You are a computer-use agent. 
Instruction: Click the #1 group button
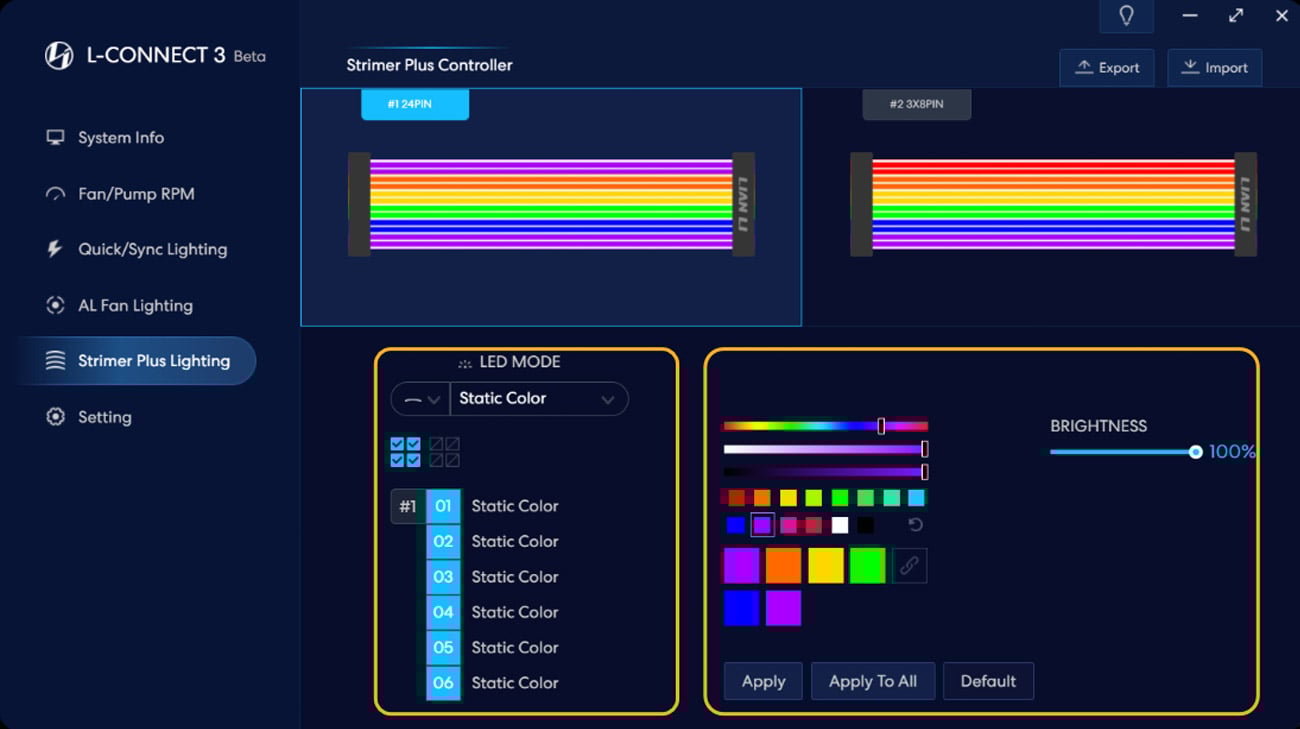tap(408, 506)
